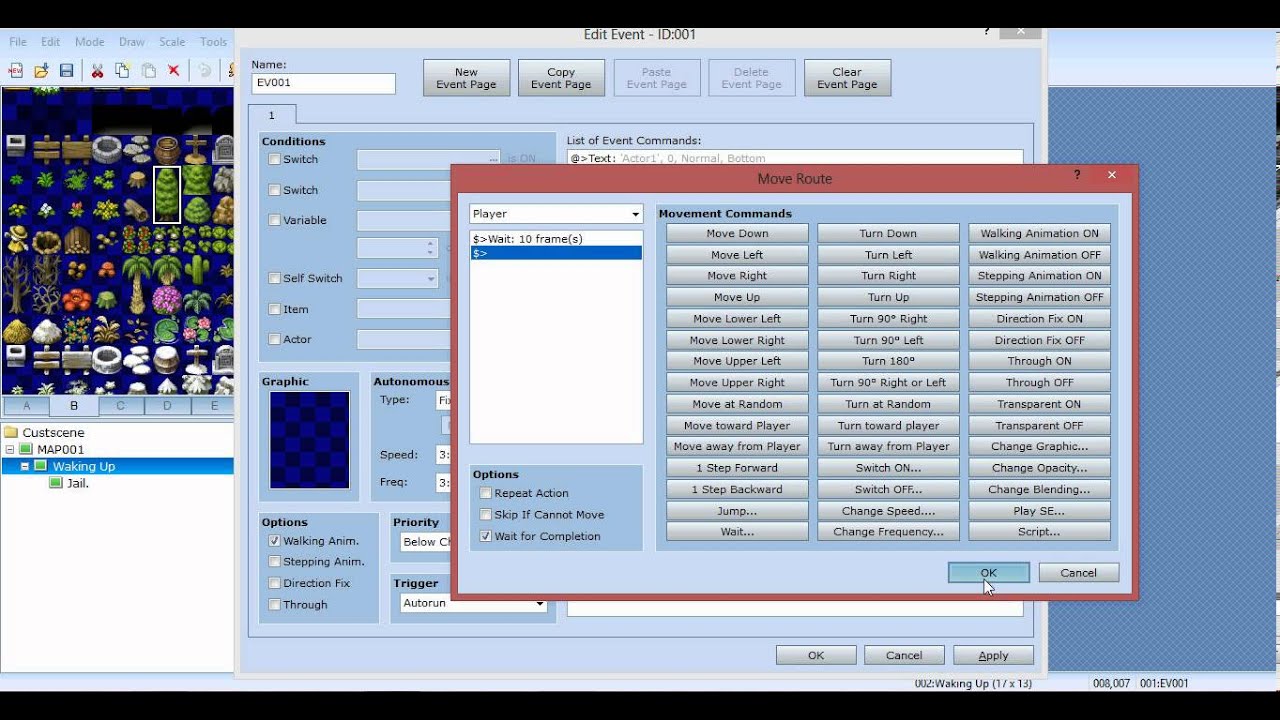1280x720 pixels.
Task: Click the red X Delete toolbar icon
Action: coord(173,71)
